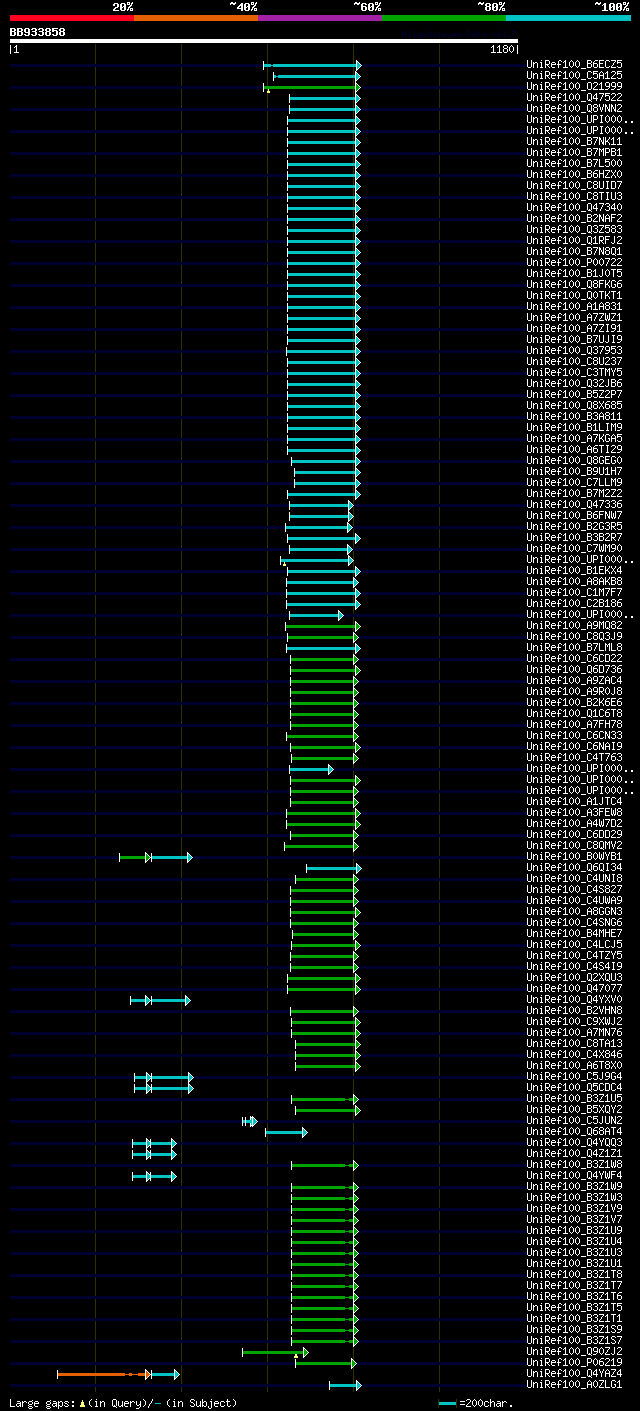Image resolution: width=640 pixels, height=1411 pixels.
Task: Click hit label UniRef100_B5Z2P7
Action: [574, 394]
